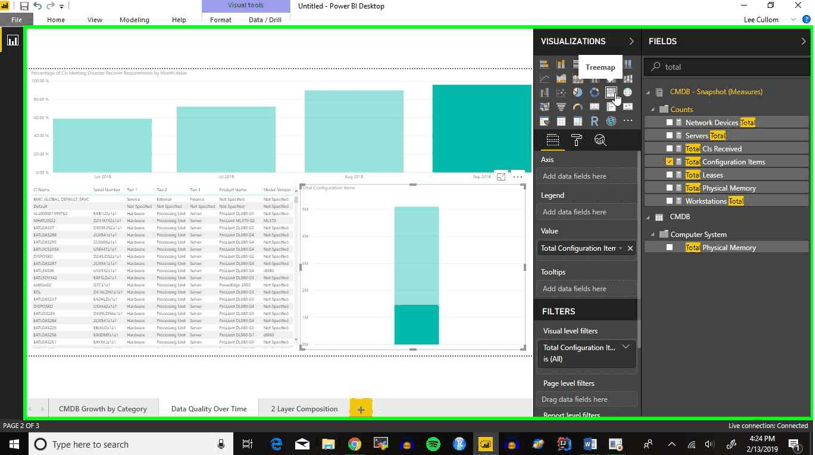
Task: Select the Matrix visual
Action: (x=577, y=121)
